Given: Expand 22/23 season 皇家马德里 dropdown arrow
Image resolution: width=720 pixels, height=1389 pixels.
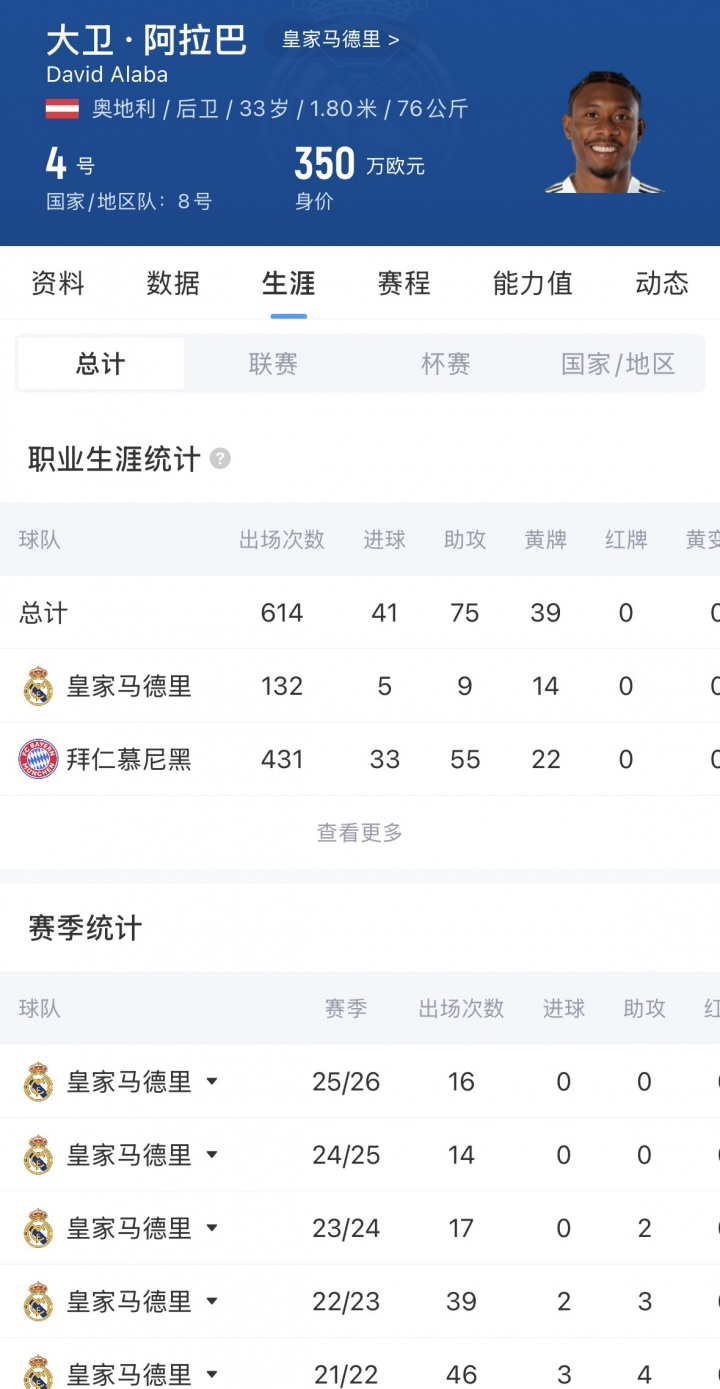Looking at the screenshot, I should click(212, 1301).
